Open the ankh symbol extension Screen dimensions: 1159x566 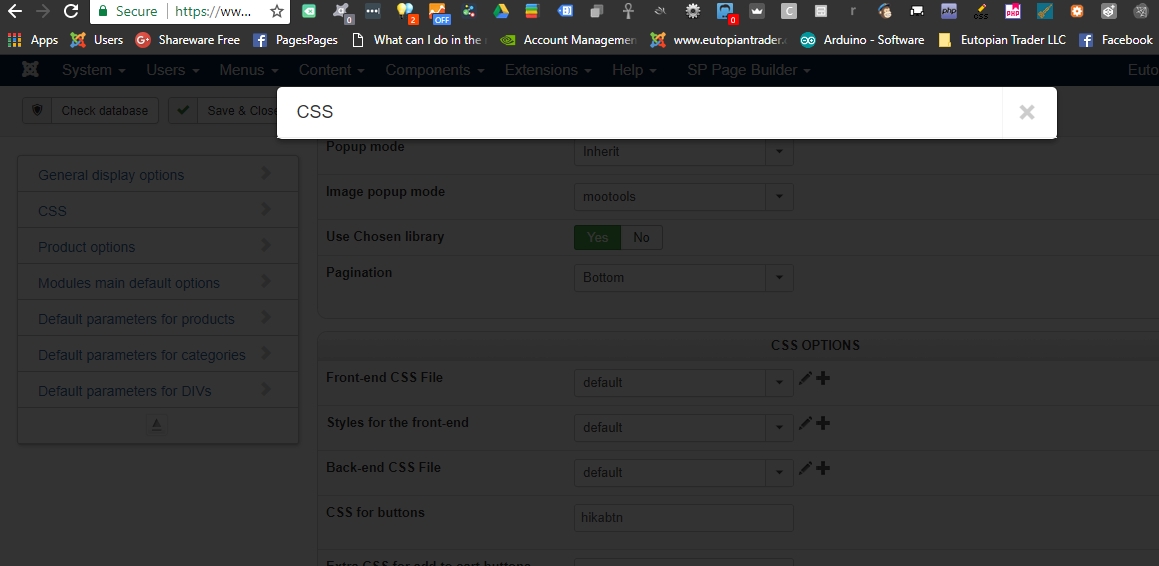click(628, 11)
